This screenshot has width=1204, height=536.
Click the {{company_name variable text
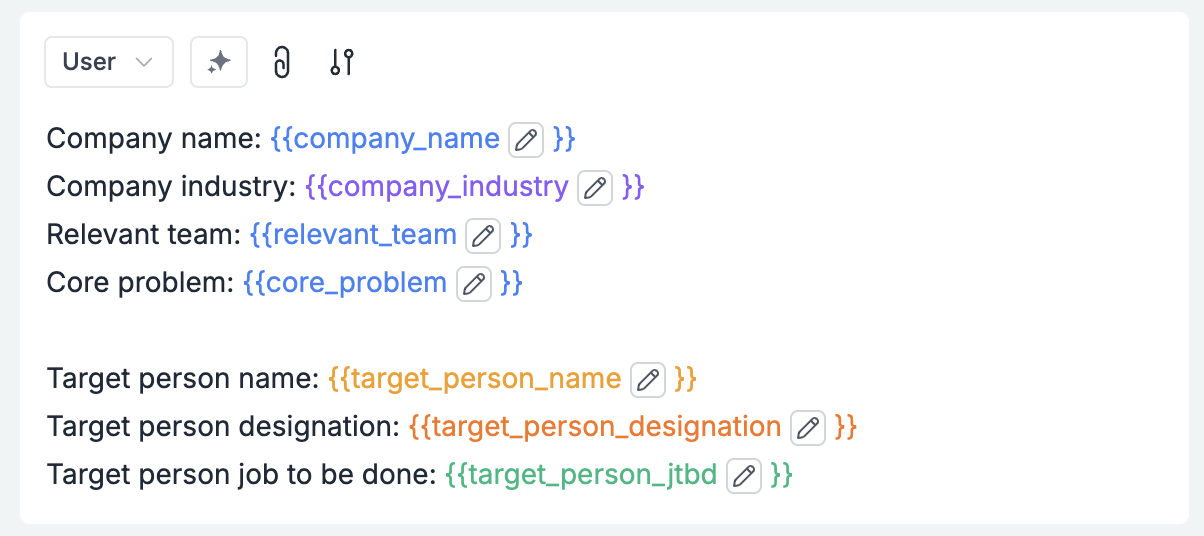(x=385, y=138)
